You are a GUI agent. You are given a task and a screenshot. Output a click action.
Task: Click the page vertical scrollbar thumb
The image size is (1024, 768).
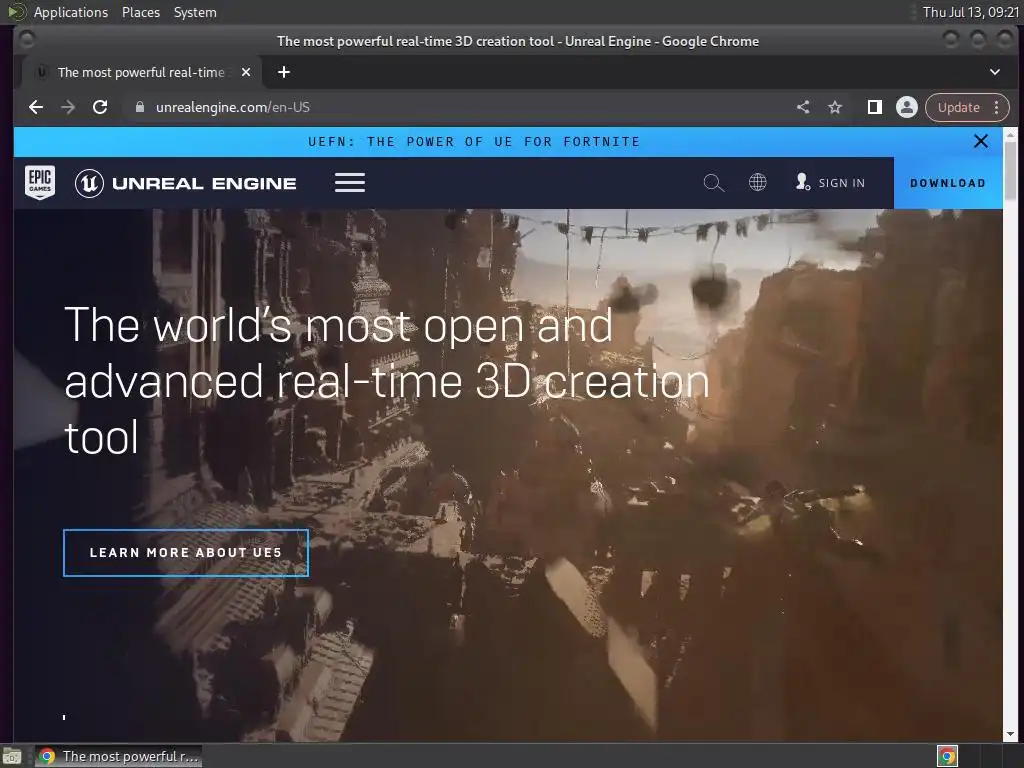tap(1010, 170)
